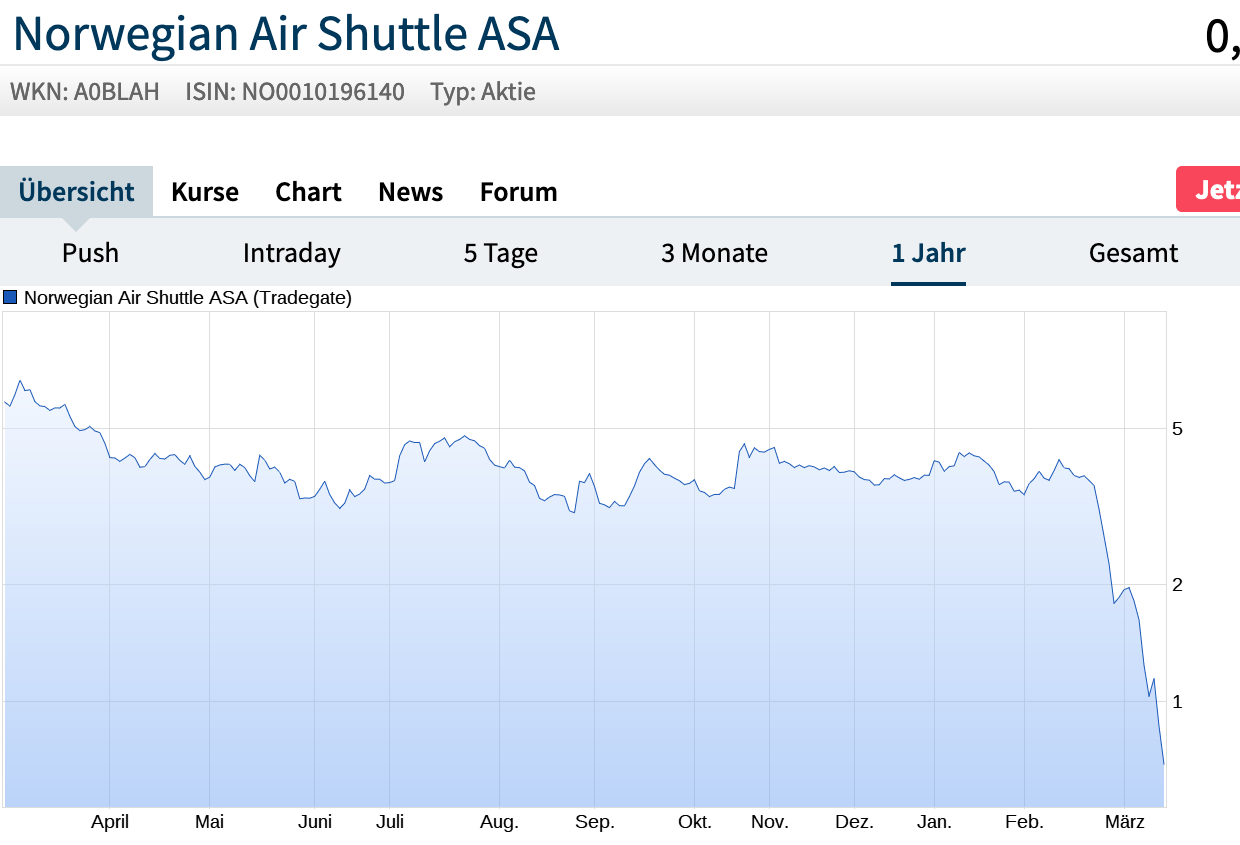Click the Juli label on chart axis
The image size is (1240, 845).
390,822
